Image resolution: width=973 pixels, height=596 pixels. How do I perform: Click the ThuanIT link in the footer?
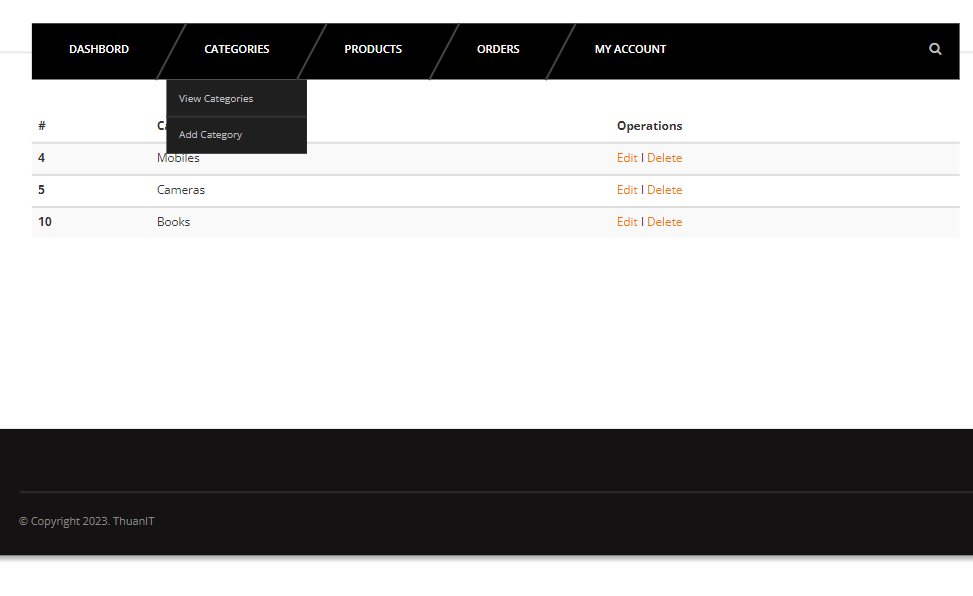tap(133, 520)
